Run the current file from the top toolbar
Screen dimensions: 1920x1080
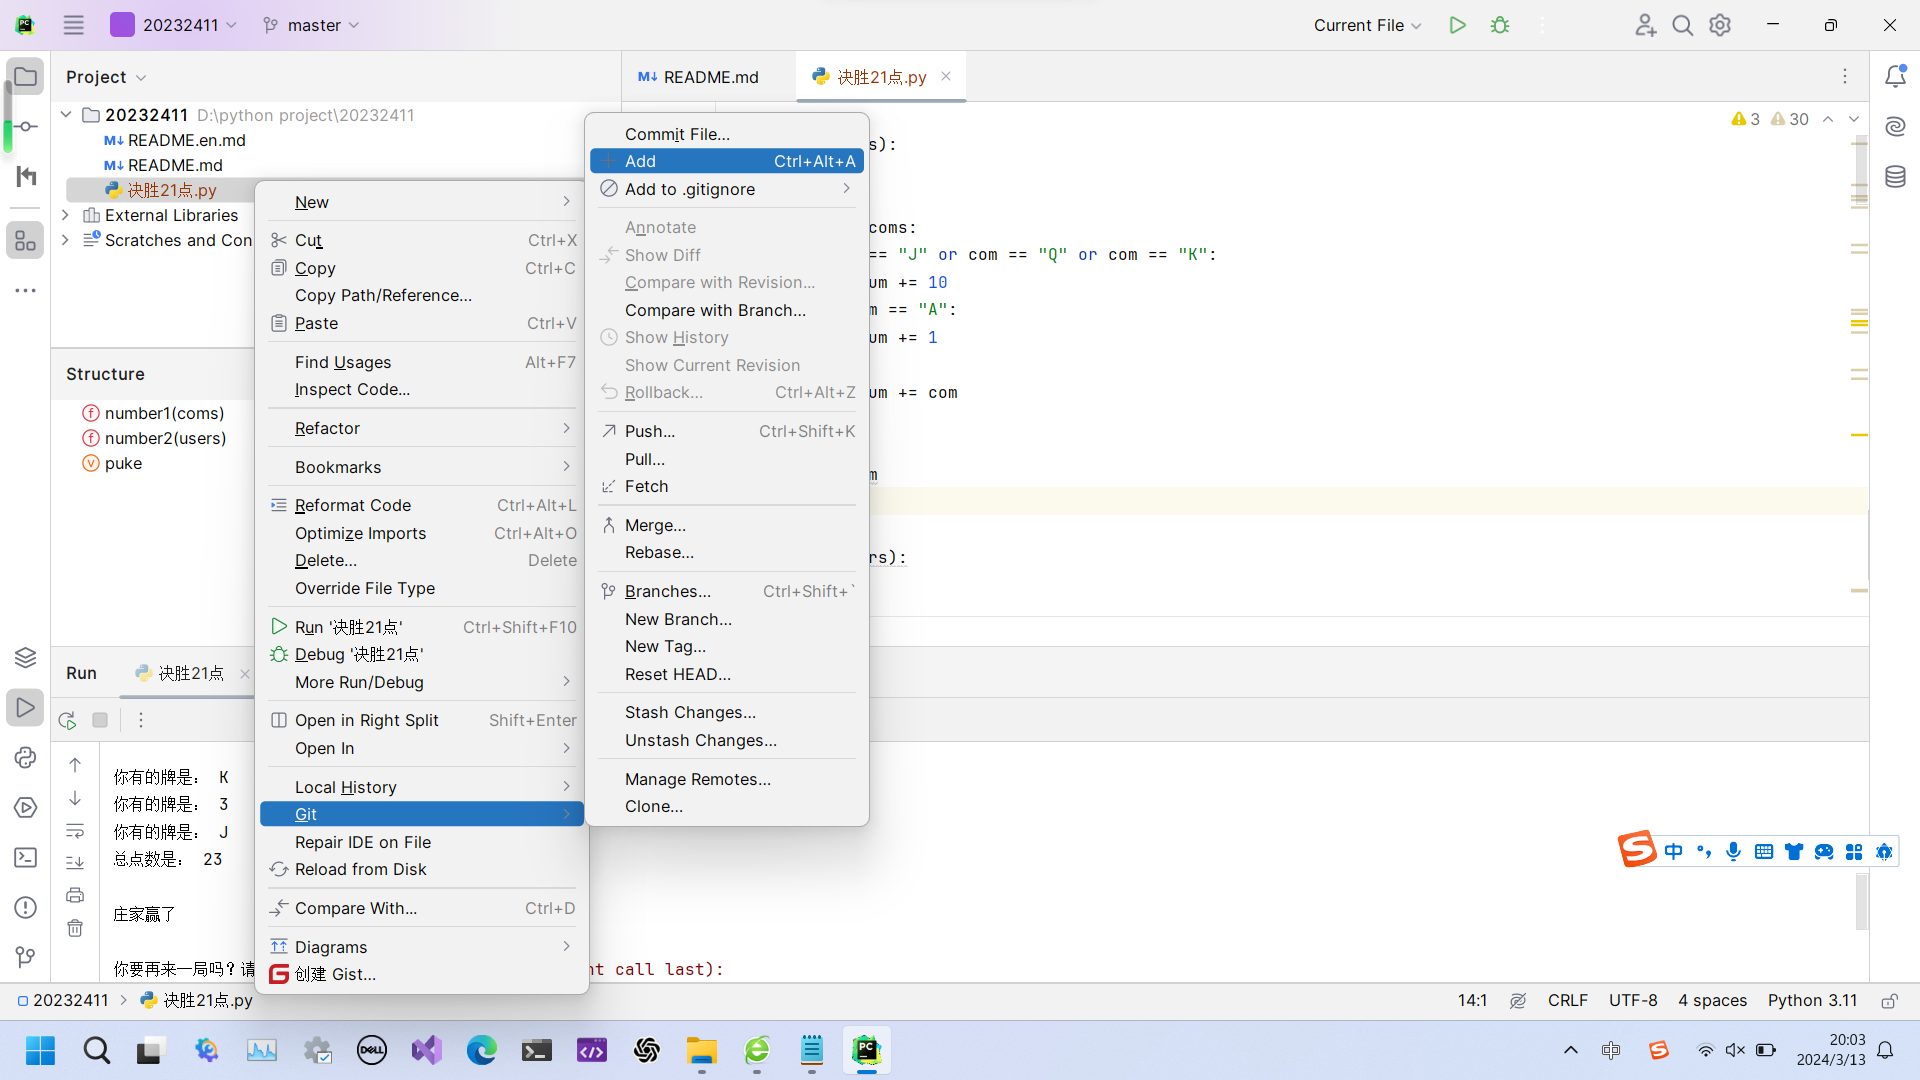(1457, 25)
